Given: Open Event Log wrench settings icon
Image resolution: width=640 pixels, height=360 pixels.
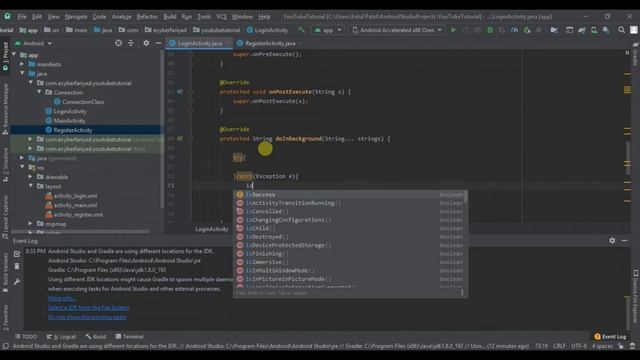Looking at the screenshot, I should click(17, 282).
